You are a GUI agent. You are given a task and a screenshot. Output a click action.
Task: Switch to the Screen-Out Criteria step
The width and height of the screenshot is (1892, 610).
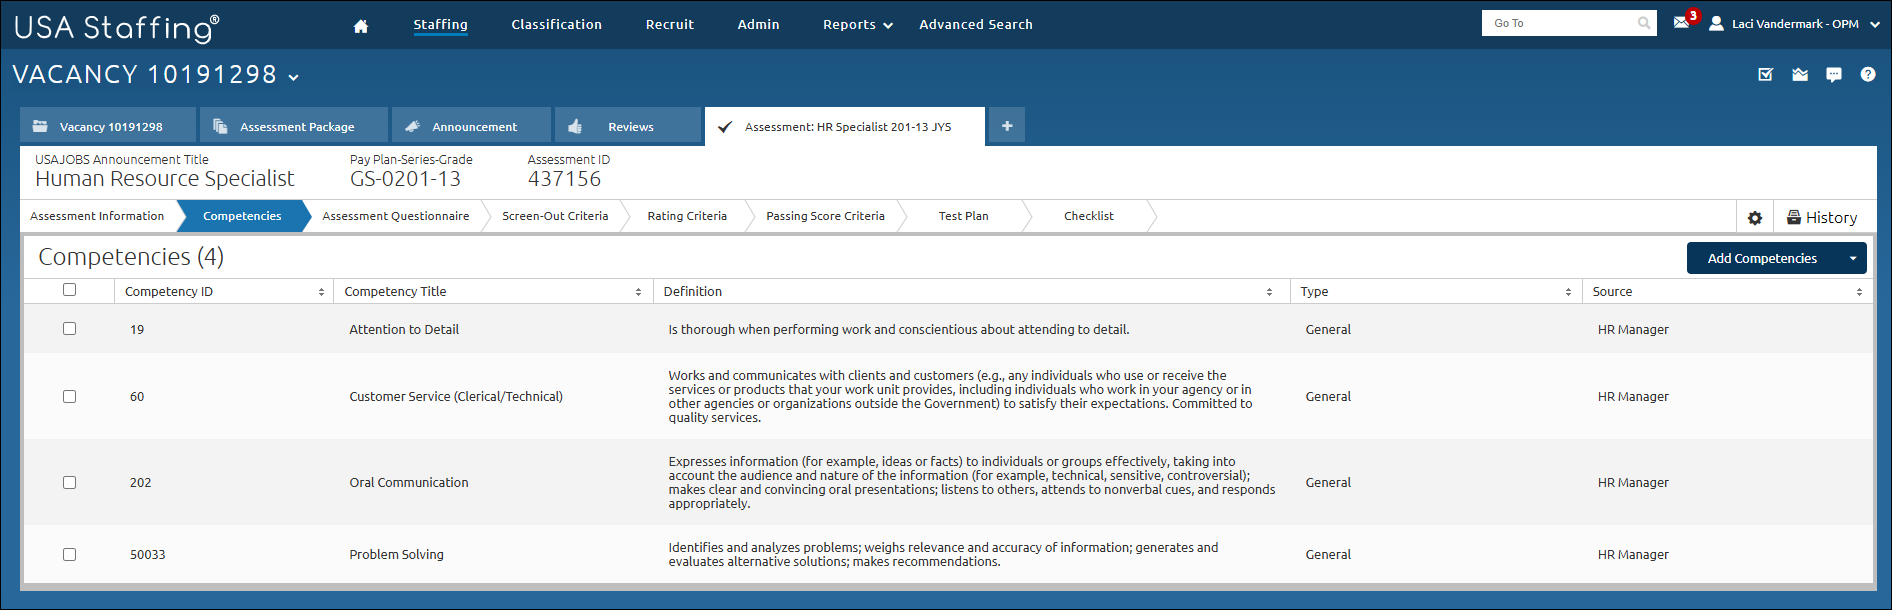555,216
